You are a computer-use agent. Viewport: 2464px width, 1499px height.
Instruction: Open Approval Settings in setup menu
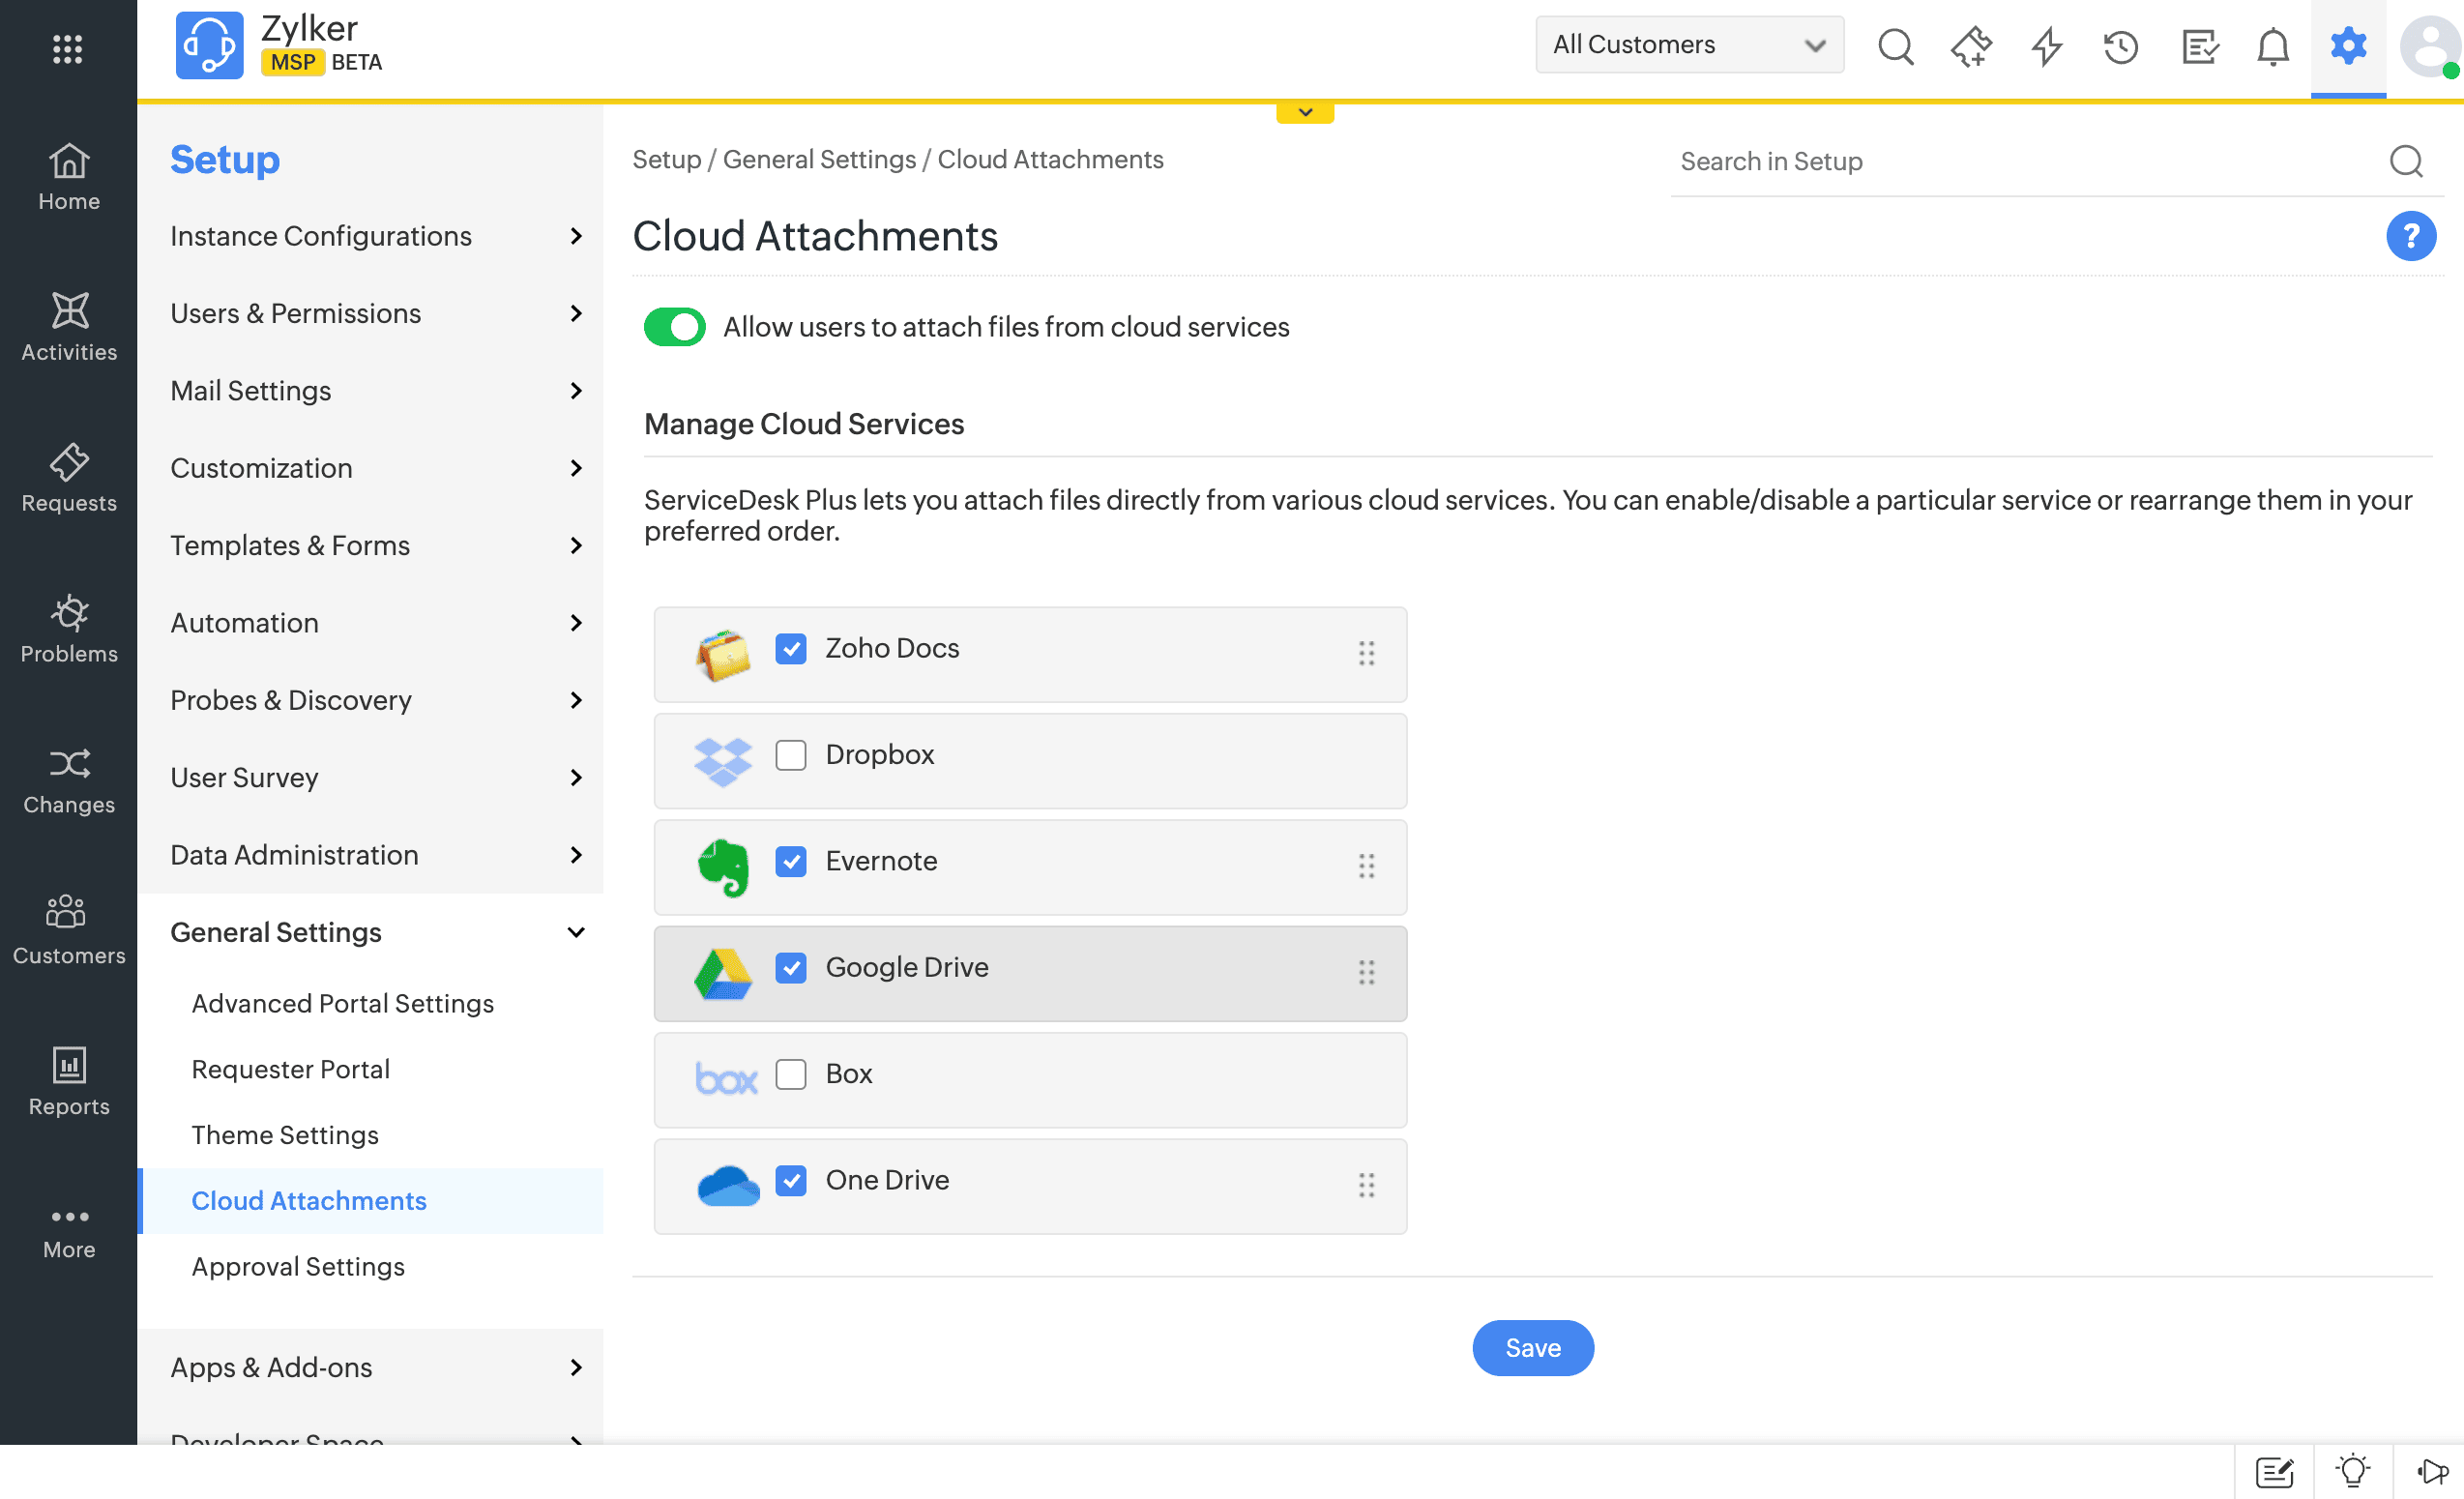(298, 1266)
